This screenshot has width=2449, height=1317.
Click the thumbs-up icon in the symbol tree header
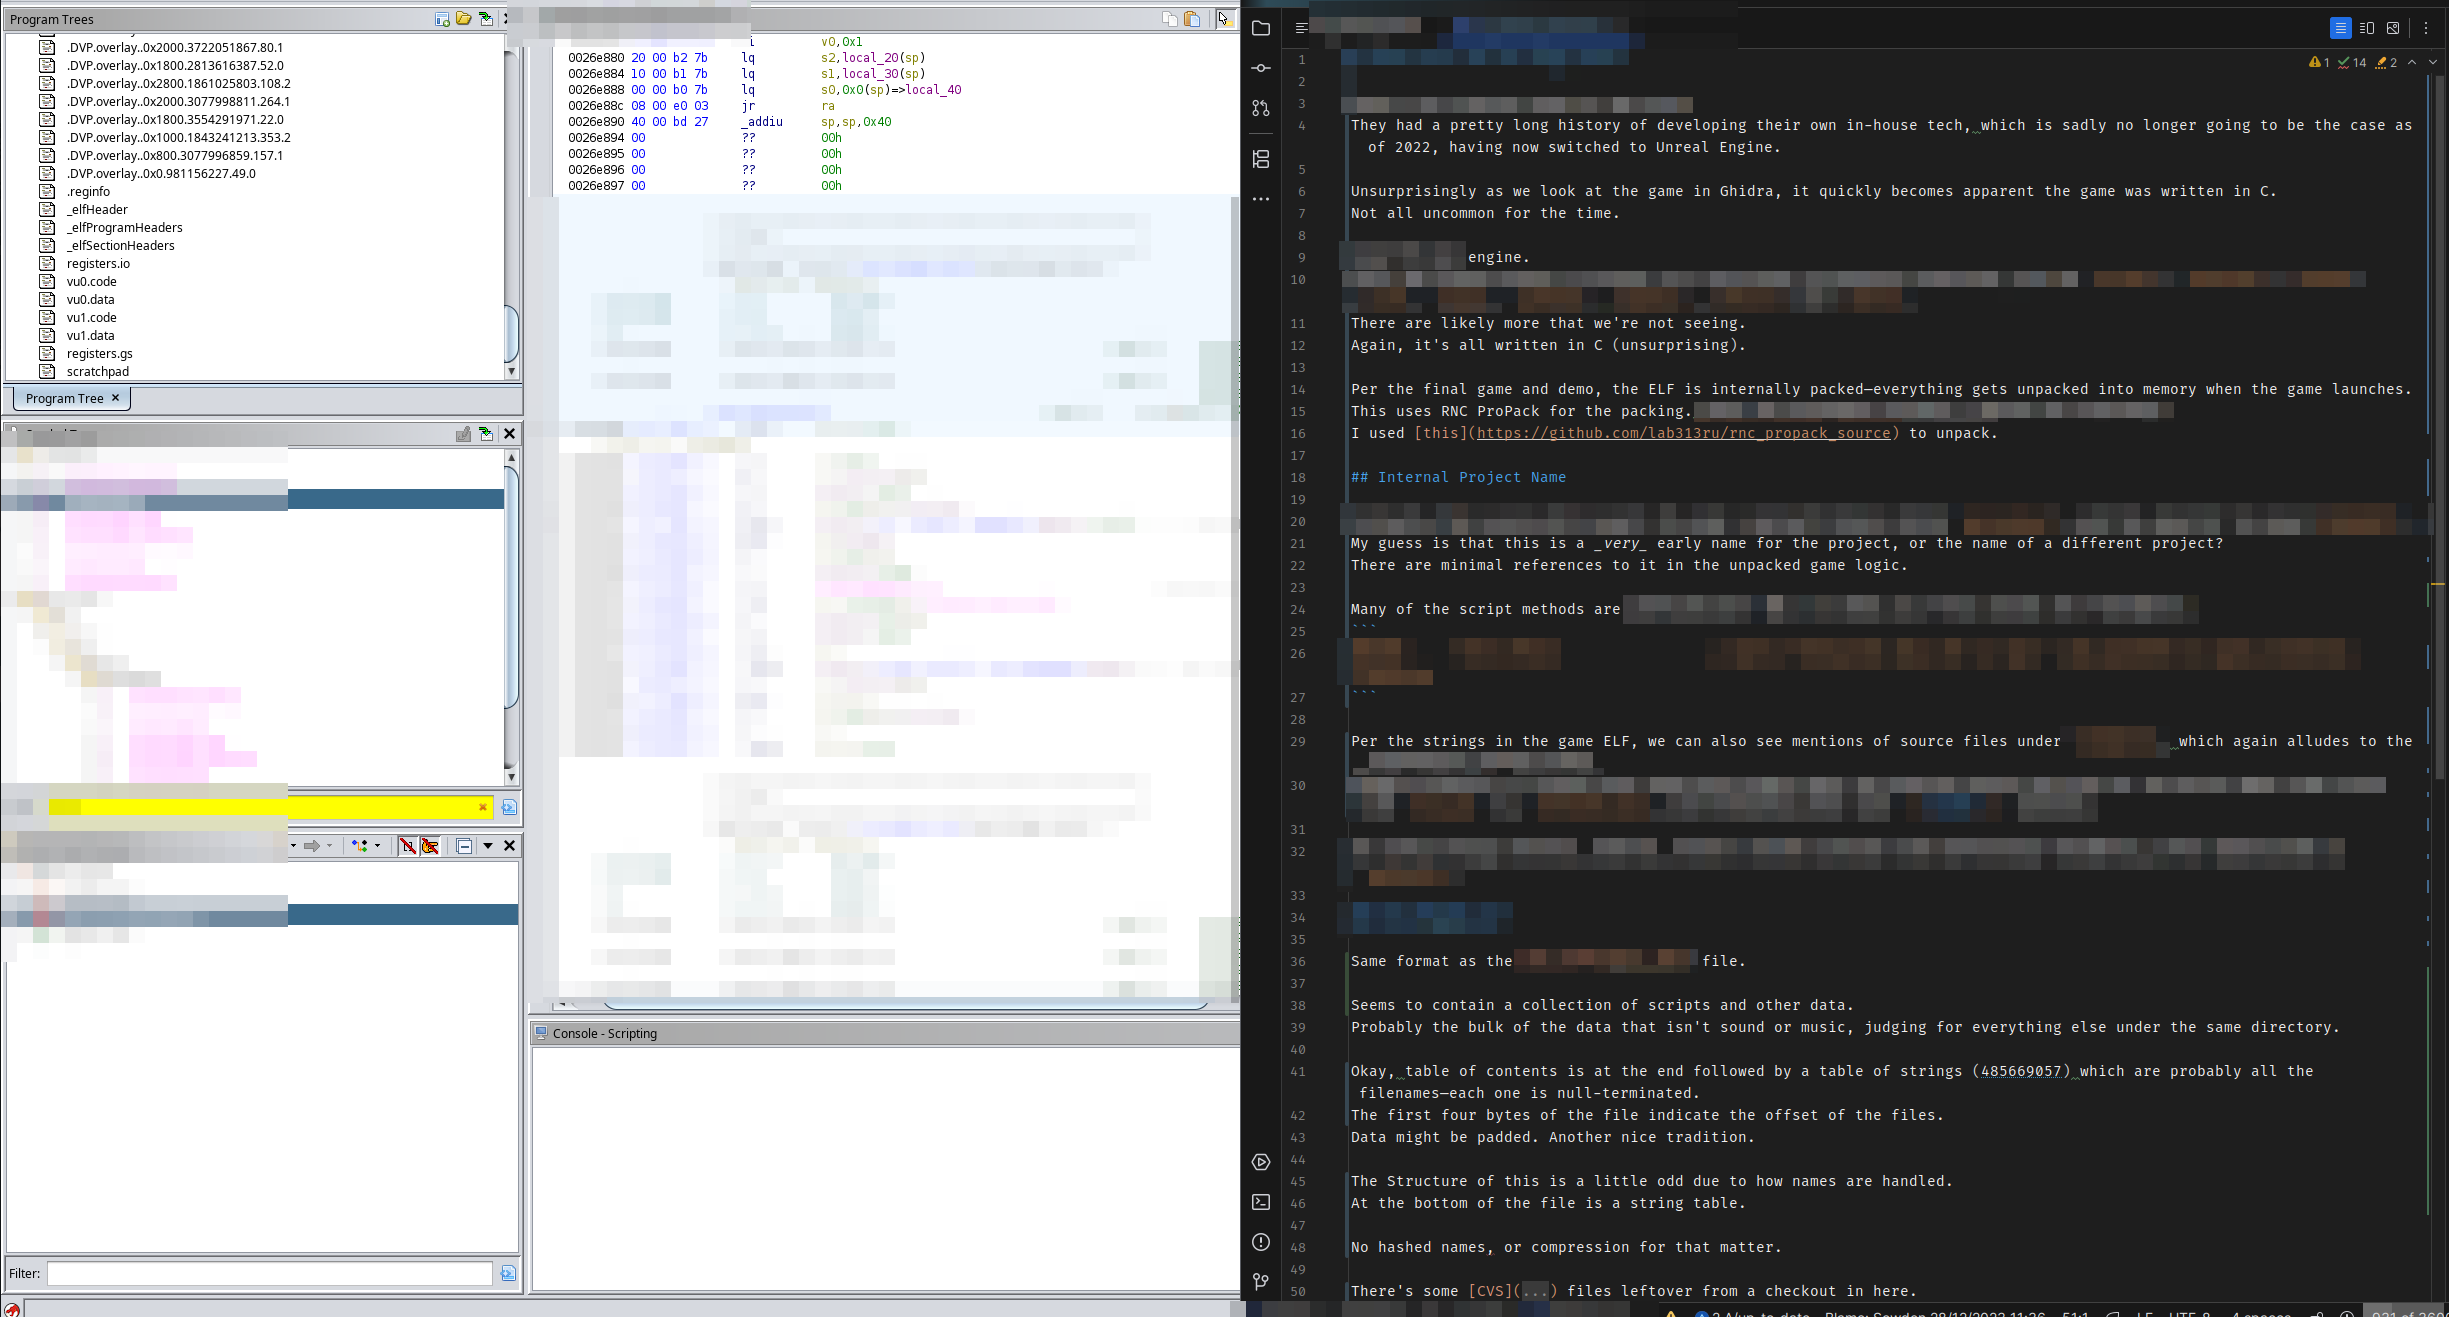click(x=464, y=434)
